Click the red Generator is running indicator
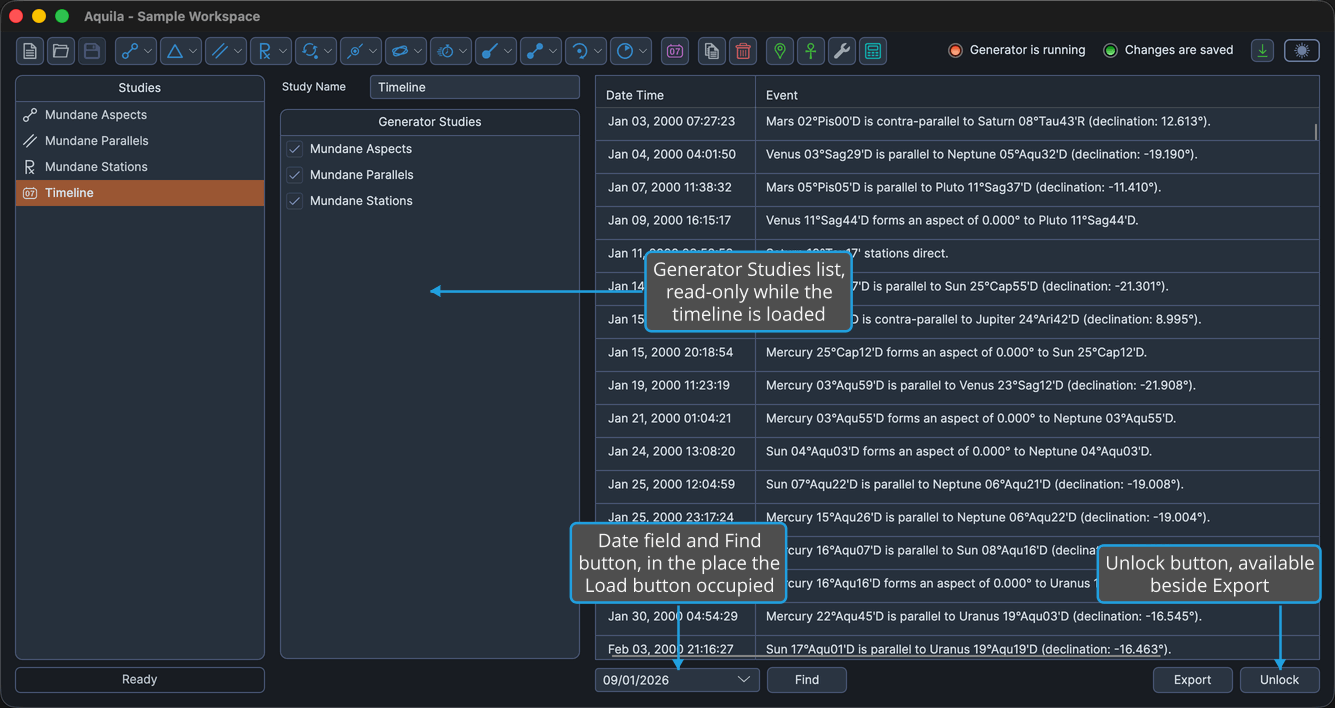The height and width of the screenshot is (708, 1335). (955, 50)
